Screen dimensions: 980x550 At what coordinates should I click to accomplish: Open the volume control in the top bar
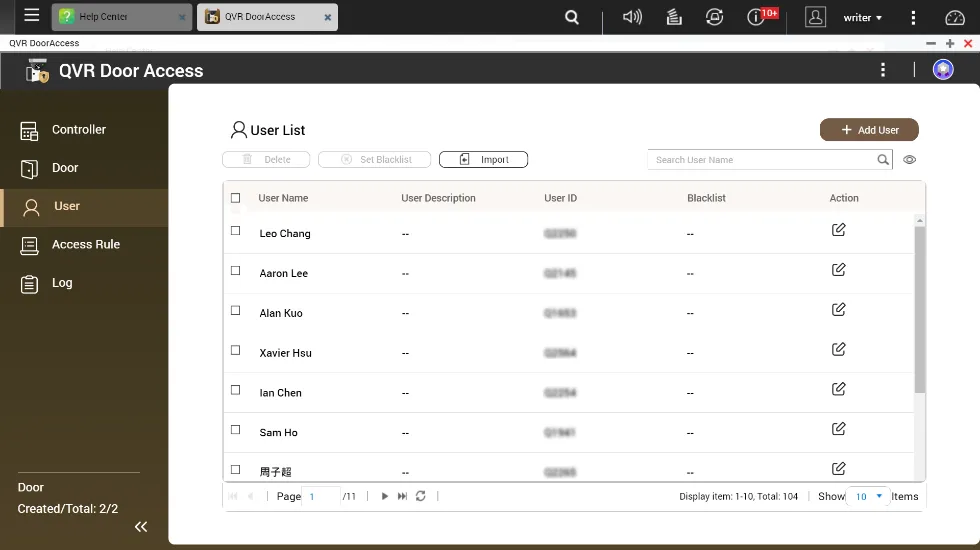point(632,17)
